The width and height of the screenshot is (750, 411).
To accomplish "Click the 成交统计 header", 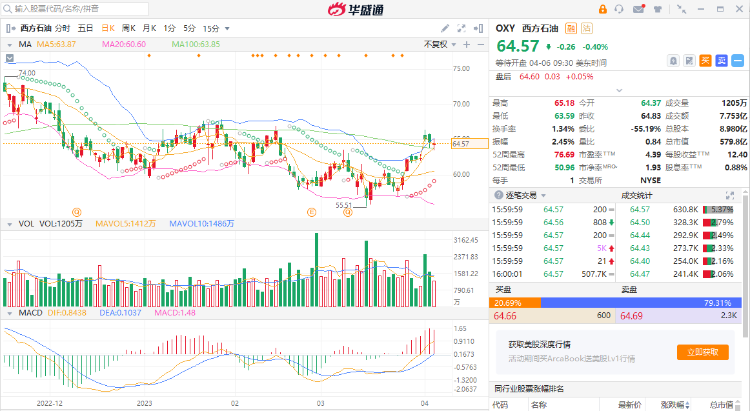I will coord(638,195).
